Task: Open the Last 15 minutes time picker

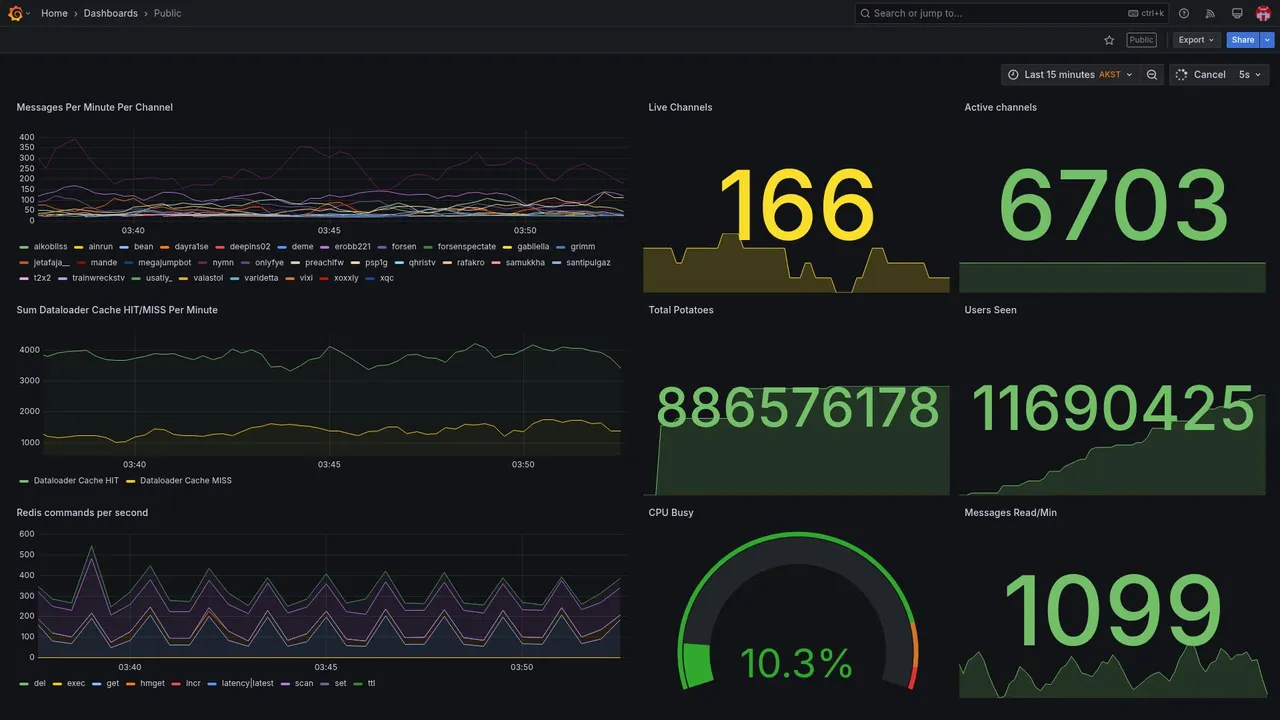Action: [x=1070, y=75]
